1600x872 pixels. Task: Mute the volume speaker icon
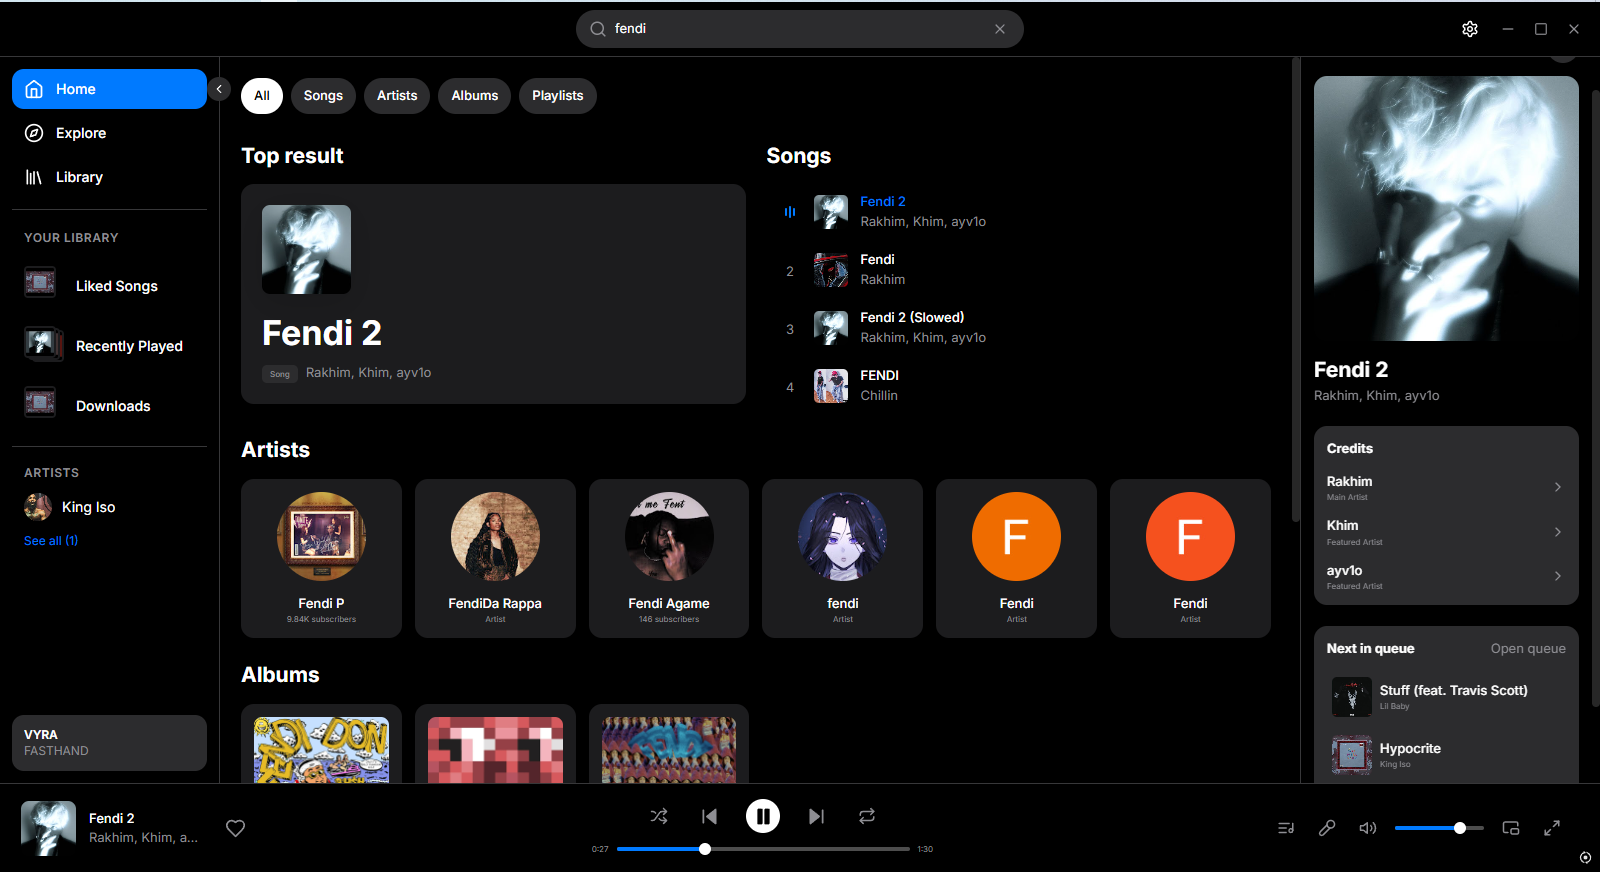click(1367, 828)
